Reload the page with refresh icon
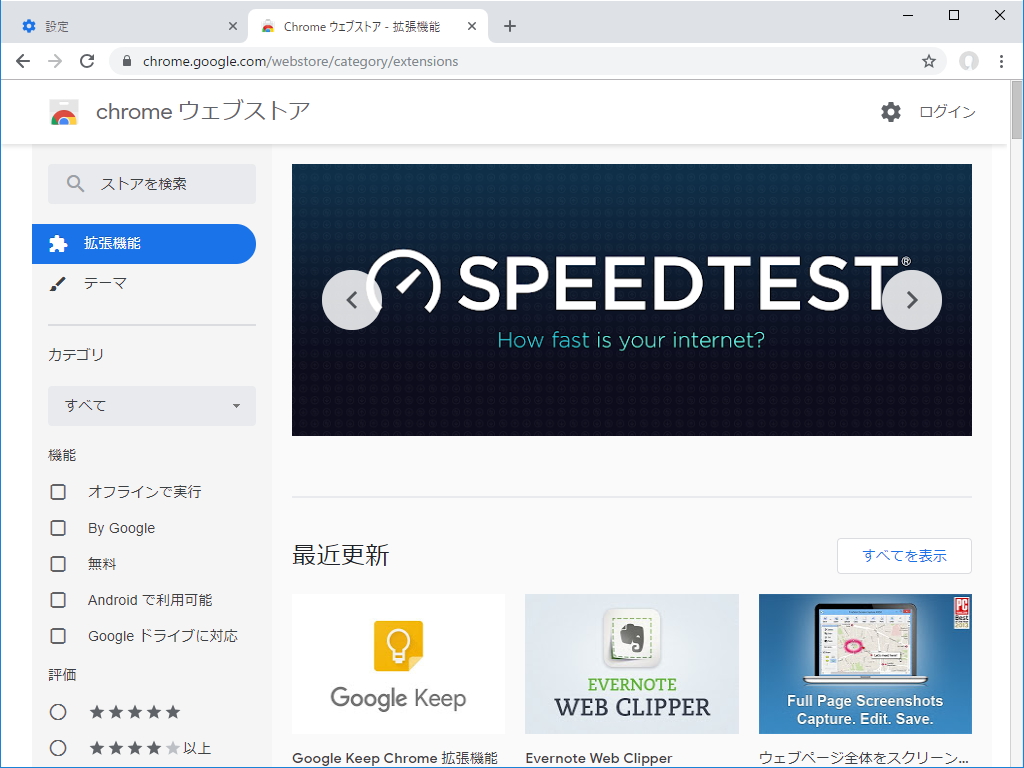Screen dimensions: 1024x768 pyautogui.click(x=87, y=61)
